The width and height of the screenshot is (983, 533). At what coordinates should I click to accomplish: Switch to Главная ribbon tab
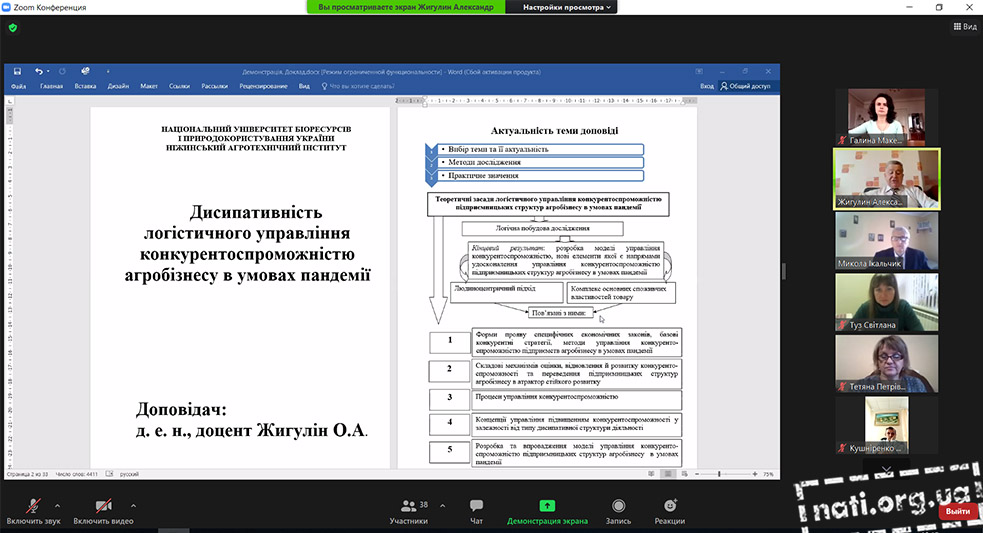click(51, 86)
